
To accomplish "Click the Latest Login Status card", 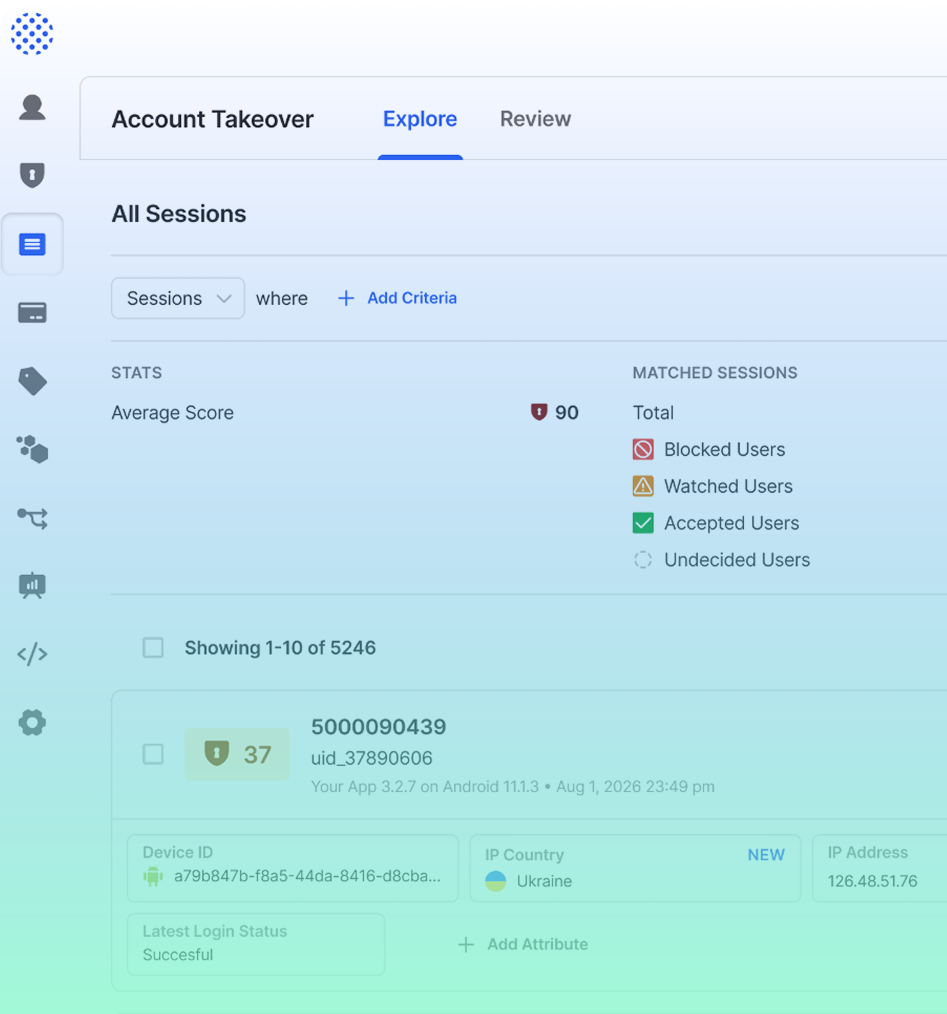I will coord(256,944).
